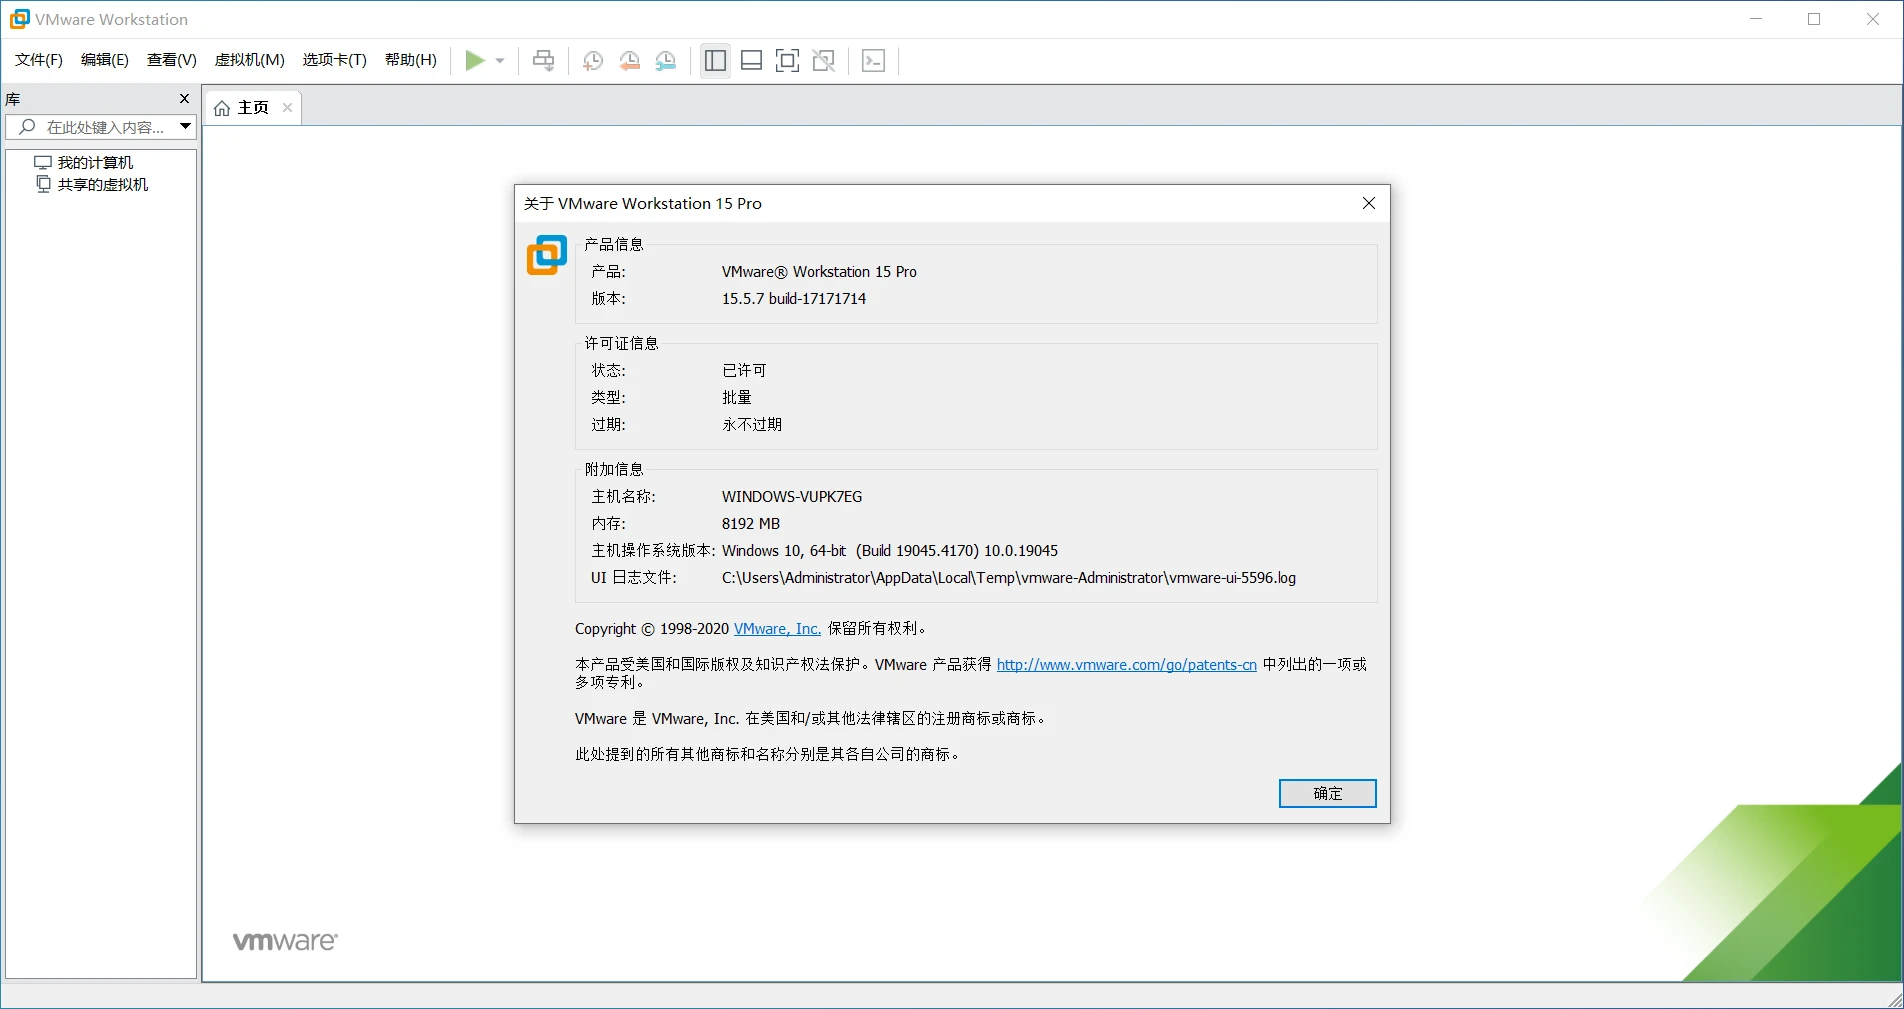Toggle the thumbnail bar view
1904x1009 pixels.
click(751, 61)
